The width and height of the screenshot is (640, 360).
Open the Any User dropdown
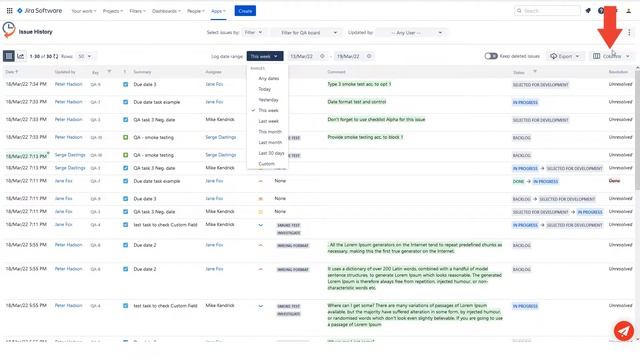coord(411,33)
